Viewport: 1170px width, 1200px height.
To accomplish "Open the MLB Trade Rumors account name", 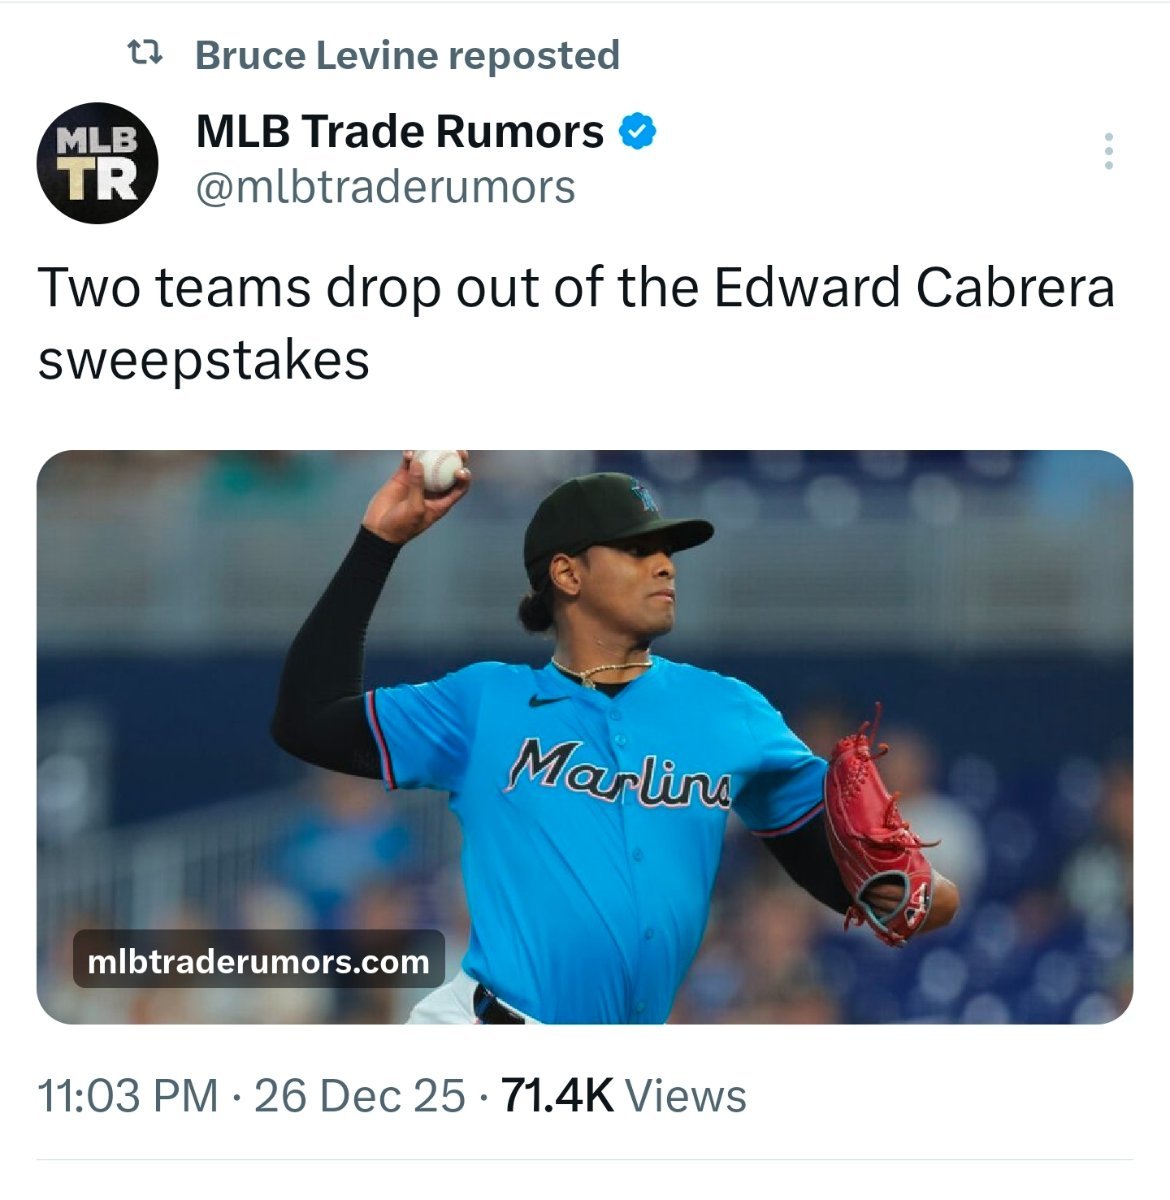I will click(x=400, y=131).
